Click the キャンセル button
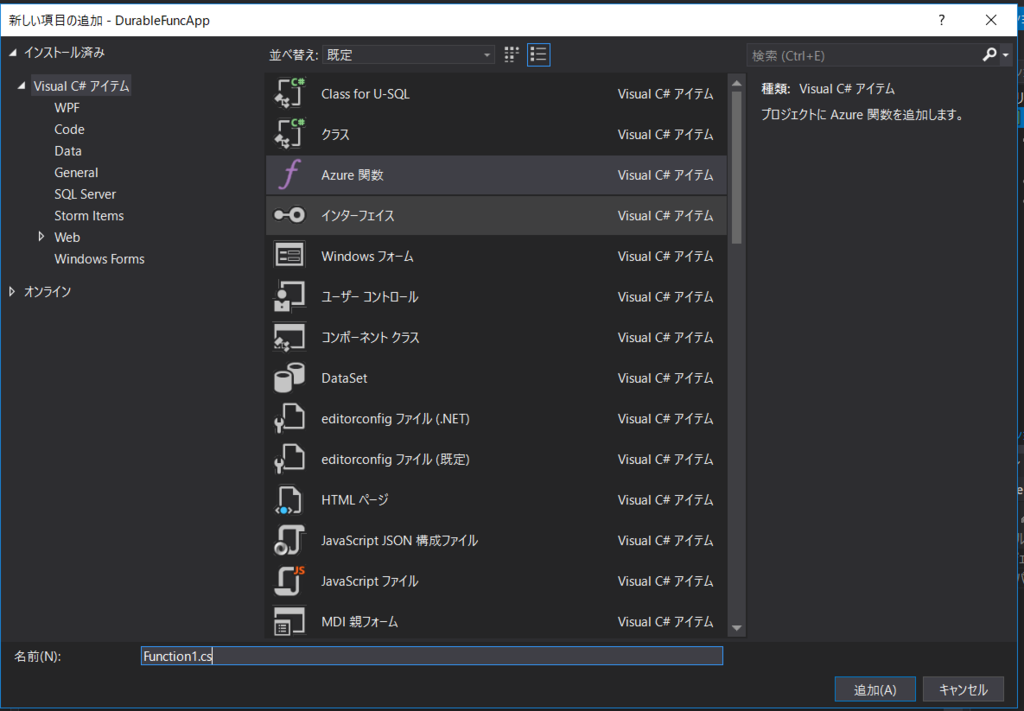This screenshot has height=711, width=1024. (x=963, y=689)
